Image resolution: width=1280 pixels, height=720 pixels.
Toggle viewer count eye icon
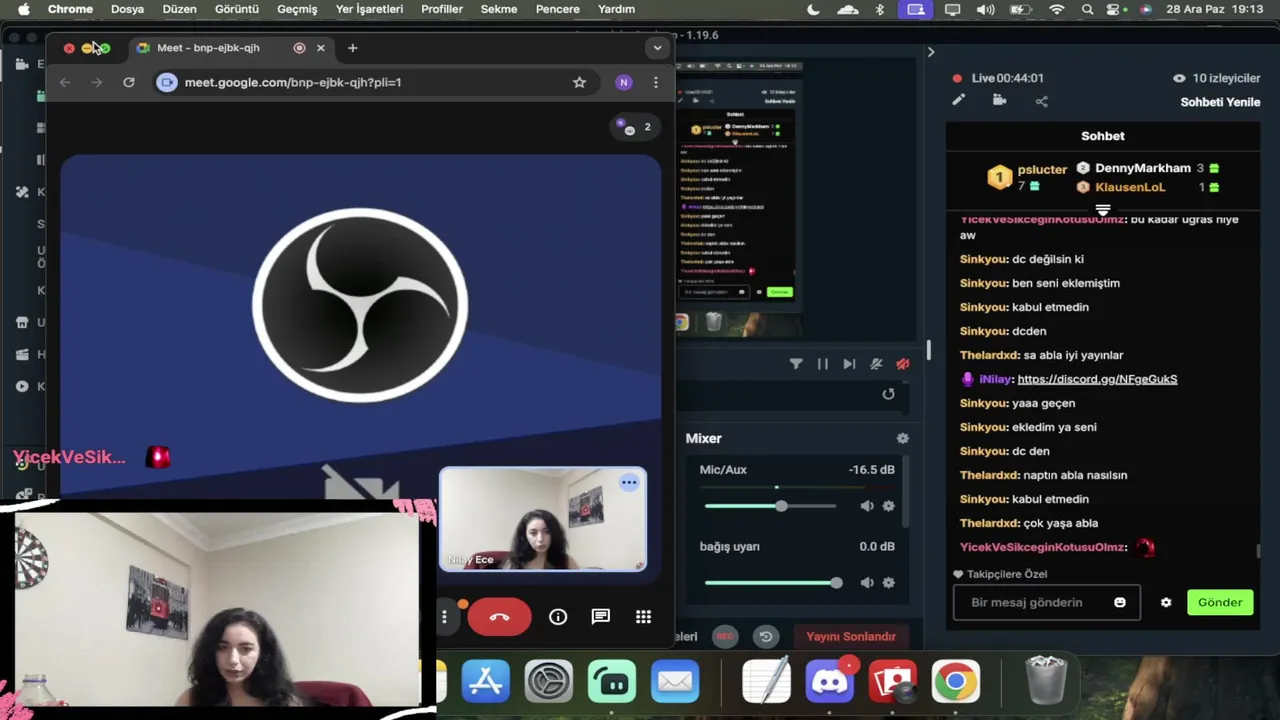pos(1179,78)
